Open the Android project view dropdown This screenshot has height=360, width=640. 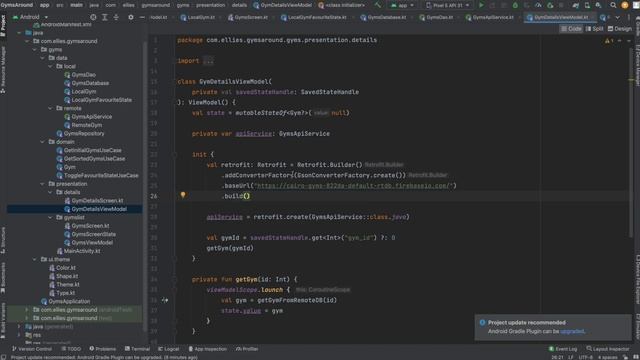(x=30, y=17)
